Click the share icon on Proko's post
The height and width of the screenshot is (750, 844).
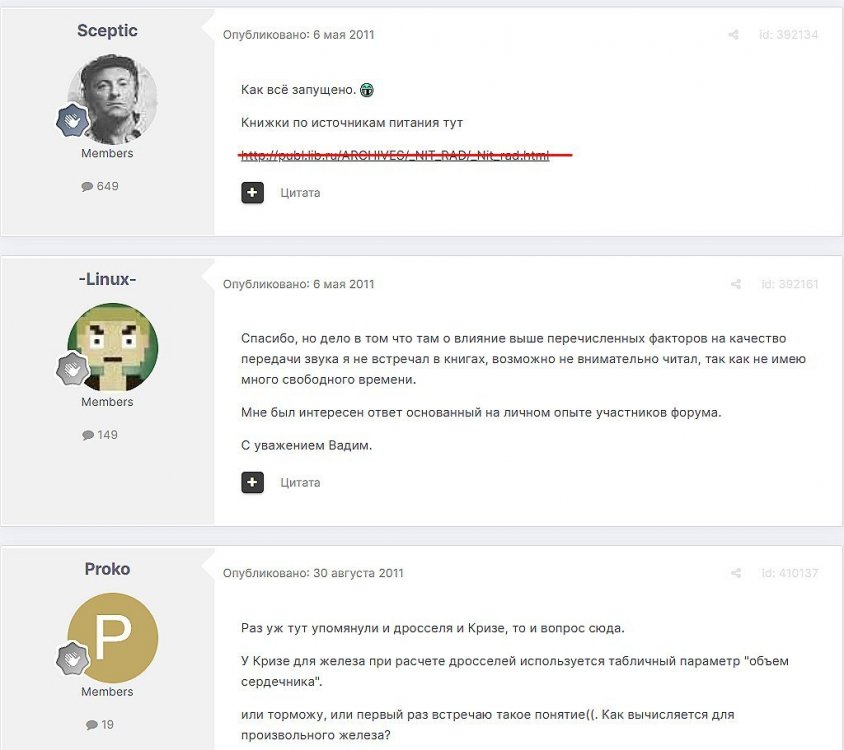point(736,573)
